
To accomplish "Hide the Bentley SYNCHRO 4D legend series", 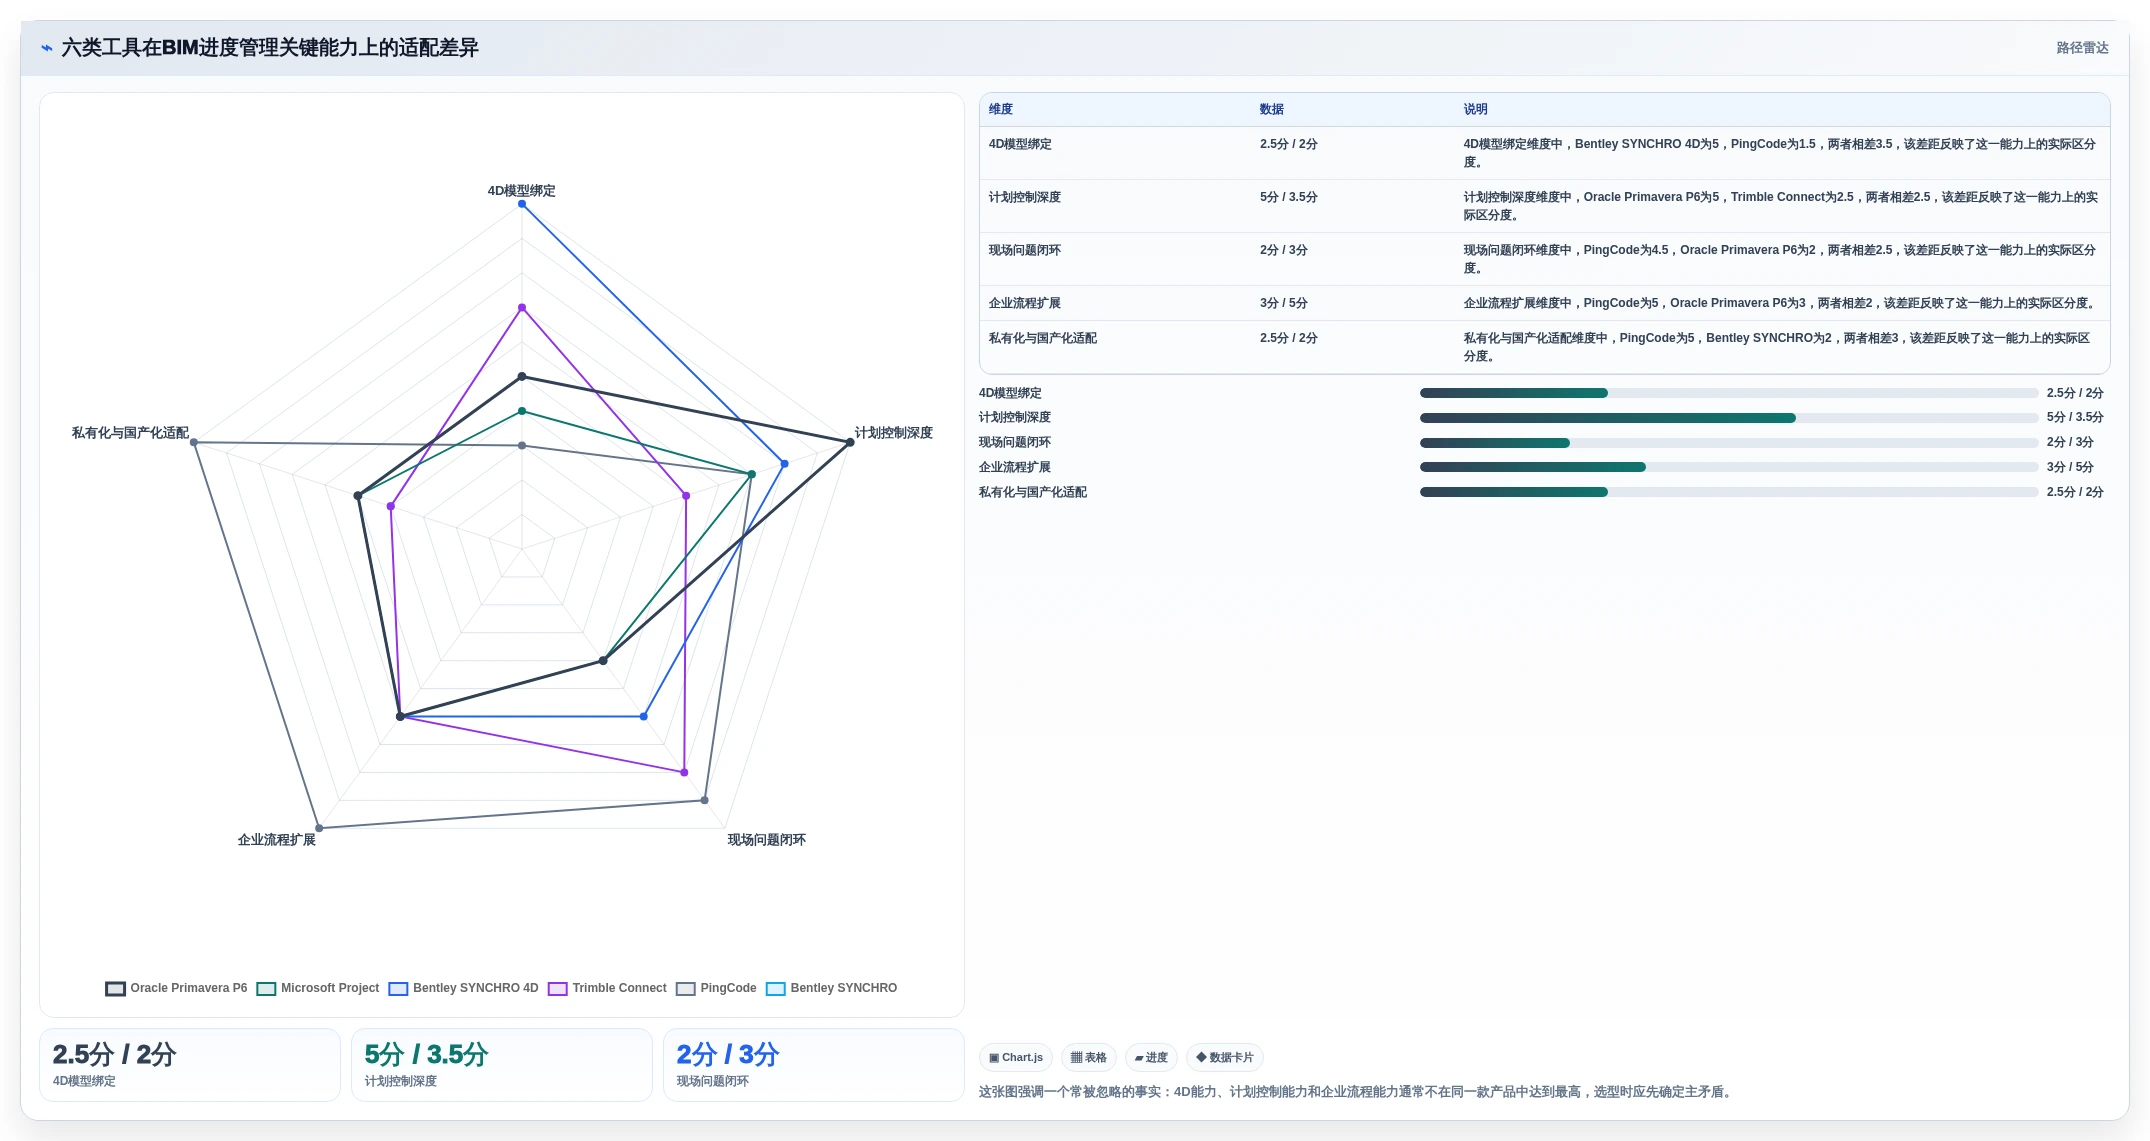I will click(x=463, y=988).
